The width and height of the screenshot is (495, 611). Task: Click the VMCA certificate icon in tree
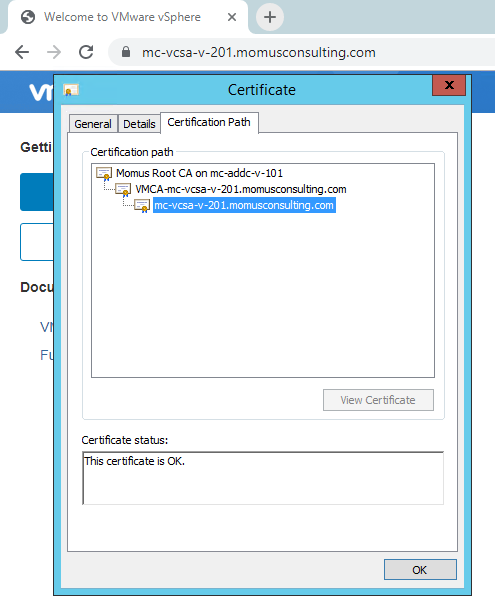123,190
